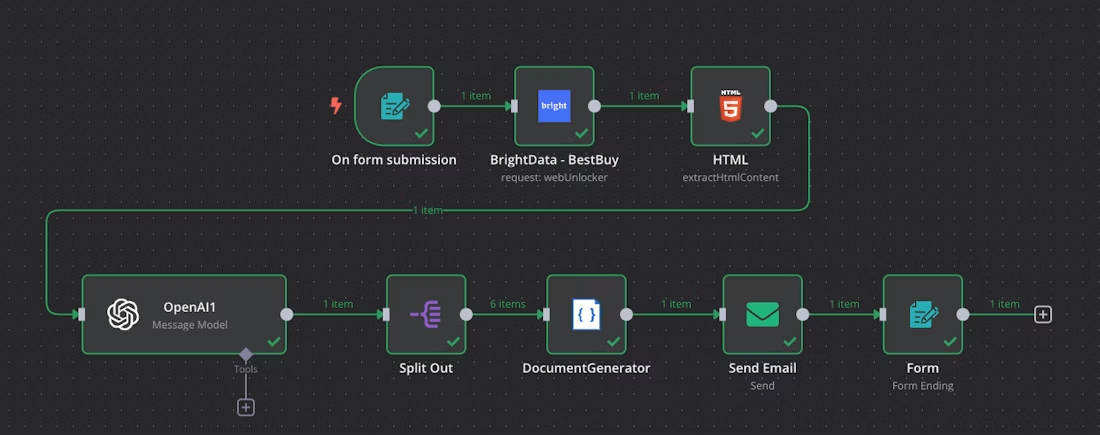The width and height of the screenshot is (1100, 435).
Task: Click the "Tools" label under OpenAI1
Action: point(246,369)
